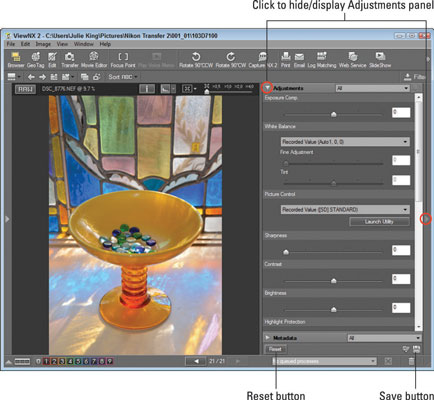The width and height of the screenshot is (434, 400).
Task: Click the previous image button beside 21/21
Action: pos(196,361)
